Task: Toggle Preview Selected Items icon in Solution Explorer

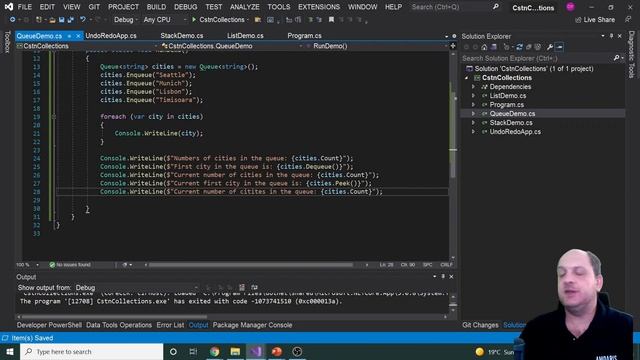Action: tap(559, 47)
